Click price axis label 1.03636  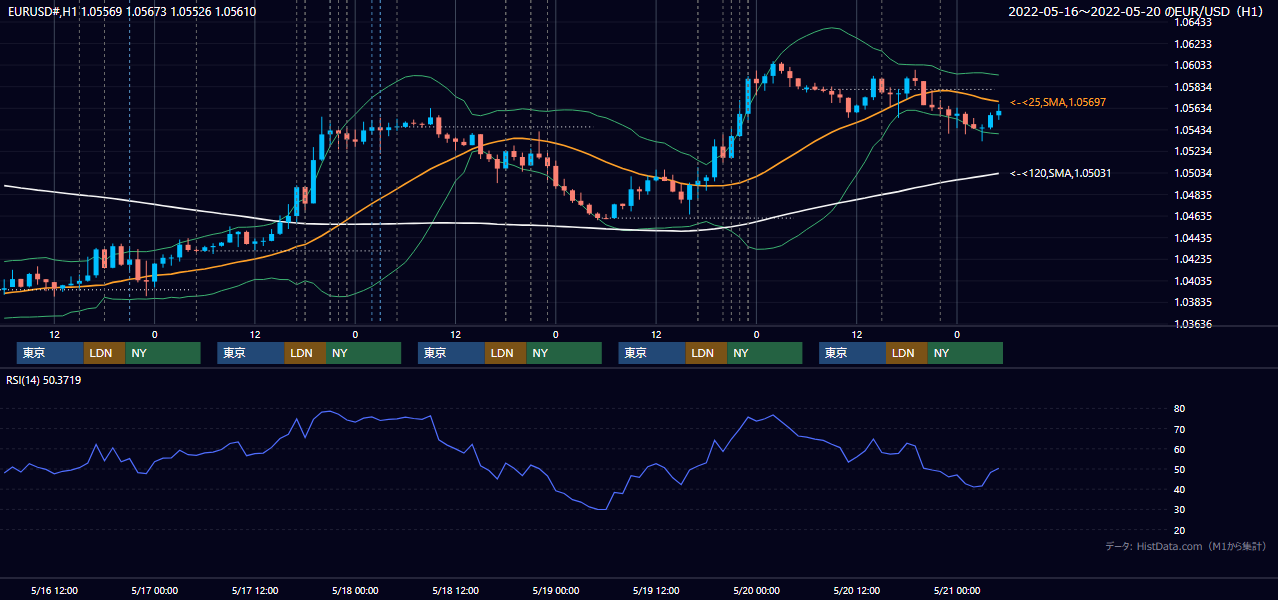1192,324
